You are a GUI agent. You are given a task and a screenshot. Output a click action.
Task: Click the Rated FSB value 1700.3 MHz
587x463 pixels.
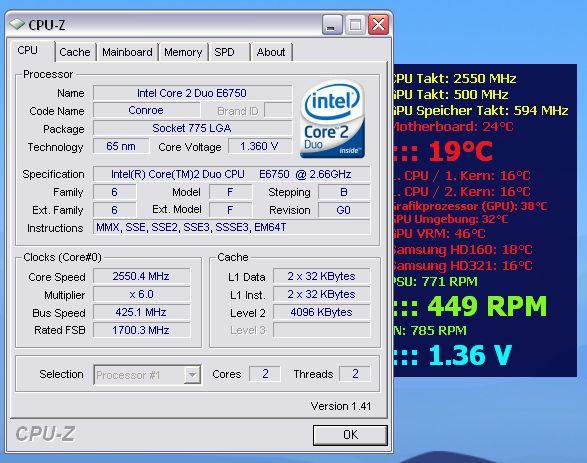[141, 330]
